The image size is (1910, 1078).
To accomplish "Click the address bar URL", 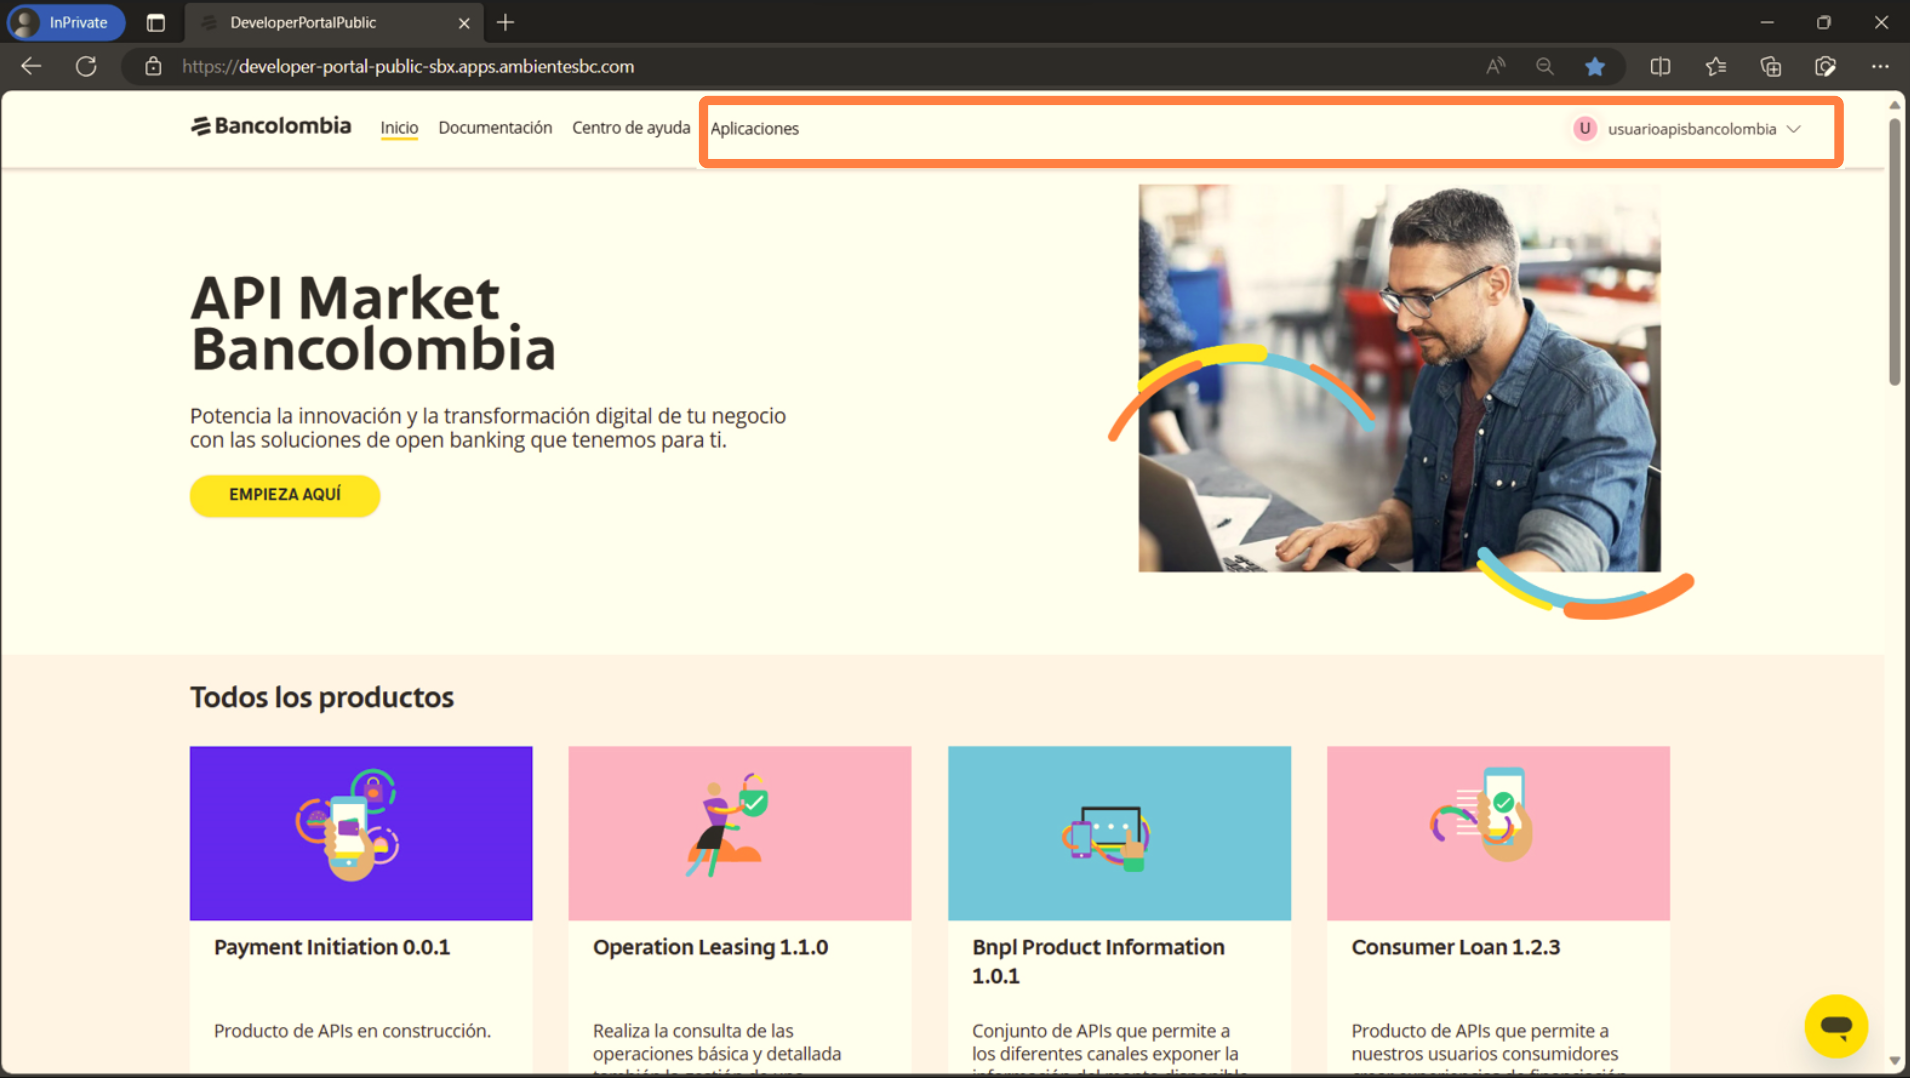I will 408,66.
